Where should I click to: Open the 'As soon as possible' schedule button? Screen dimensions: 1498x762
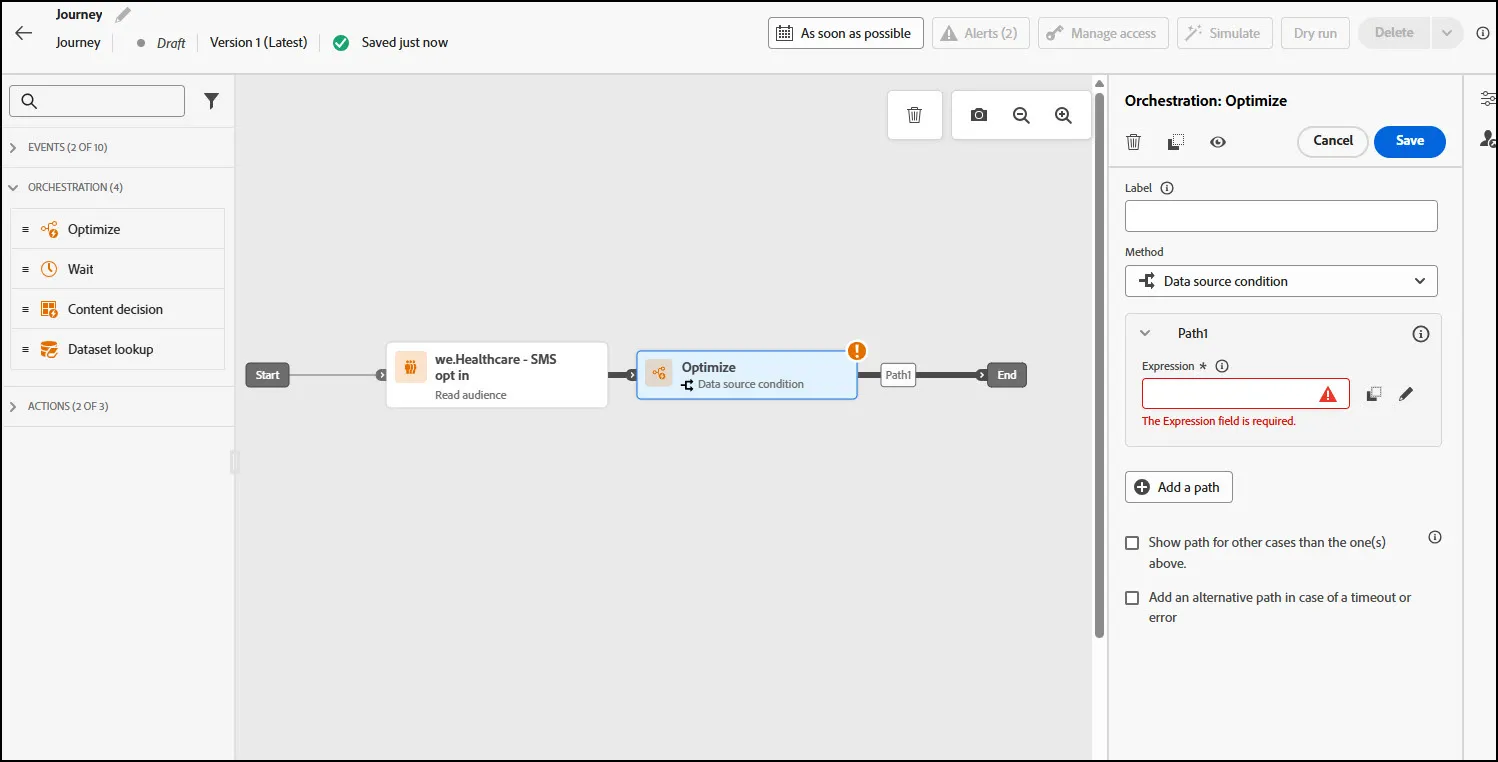pyautogui.click(x=846, y=33)
